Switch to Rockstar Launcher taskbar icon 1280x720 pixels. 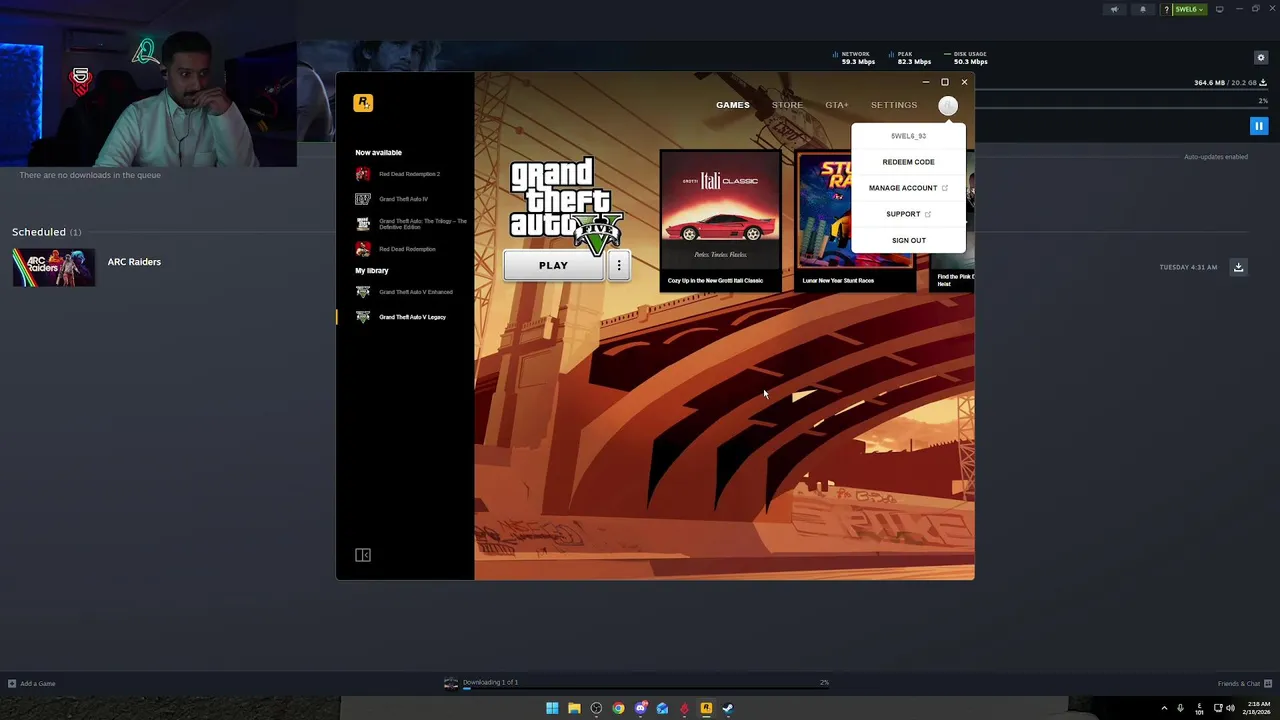point(706,709)
